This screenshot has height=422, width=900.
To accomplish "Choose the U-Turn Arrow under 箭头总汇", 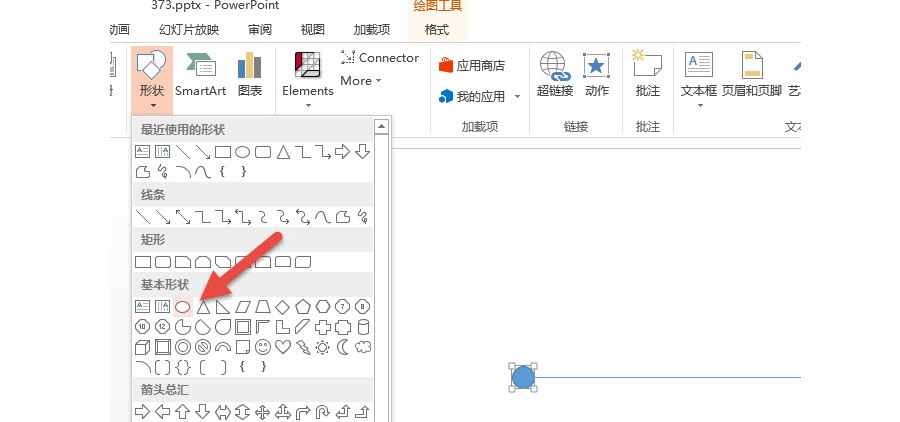I will click(x=323, y=411).
